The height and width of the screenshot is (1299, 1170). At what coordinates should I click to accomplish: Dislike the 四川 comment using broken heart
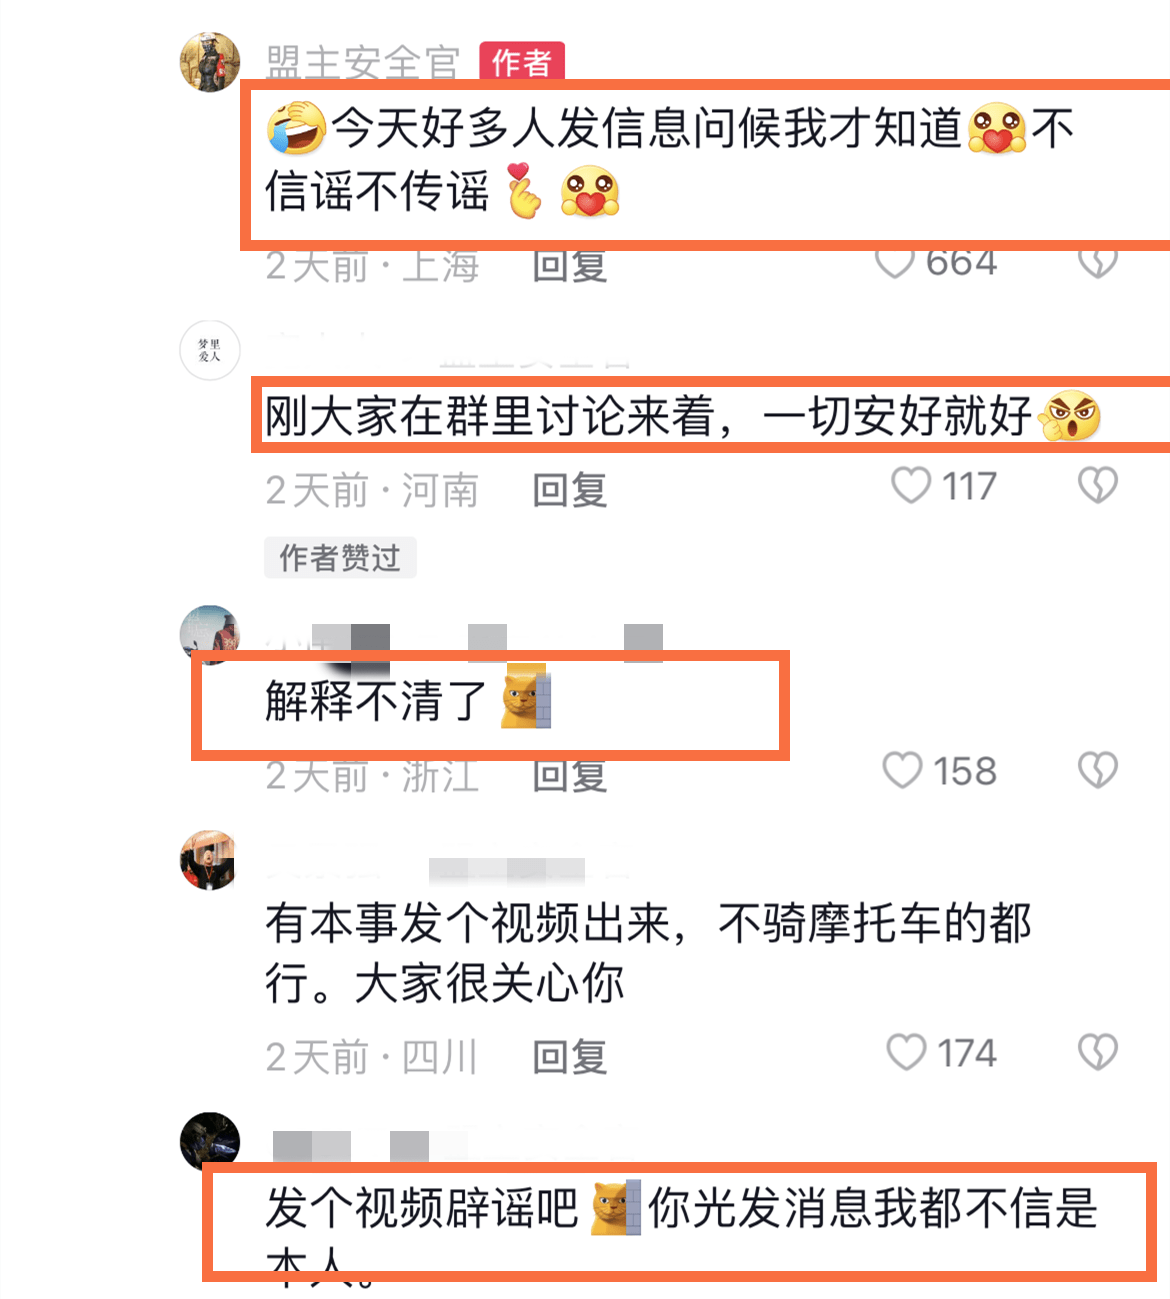1097,1052
